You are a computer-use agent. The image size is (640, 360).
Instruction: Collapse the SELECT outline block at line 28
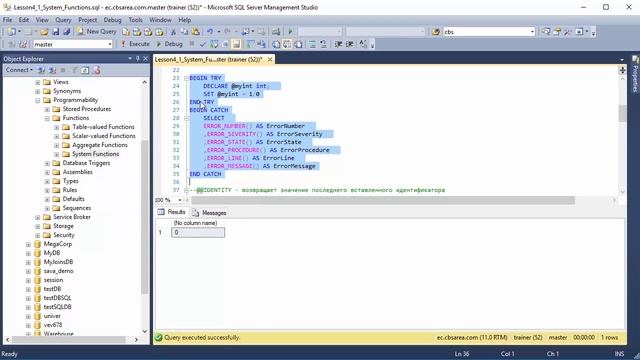pos(186,118)
